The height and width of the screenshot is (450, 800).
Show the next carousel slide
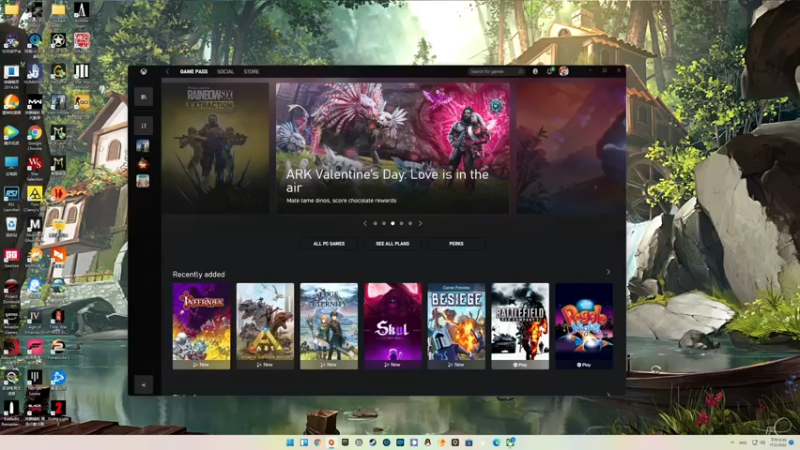(x=420, y=223)
